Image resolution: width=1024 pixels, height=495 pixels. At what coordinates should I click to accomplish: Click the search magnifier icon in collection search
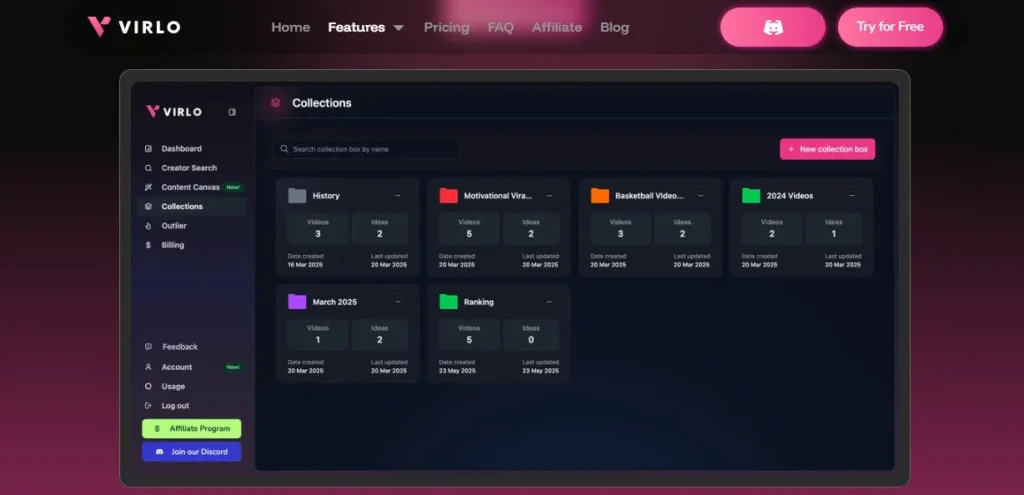284,149
